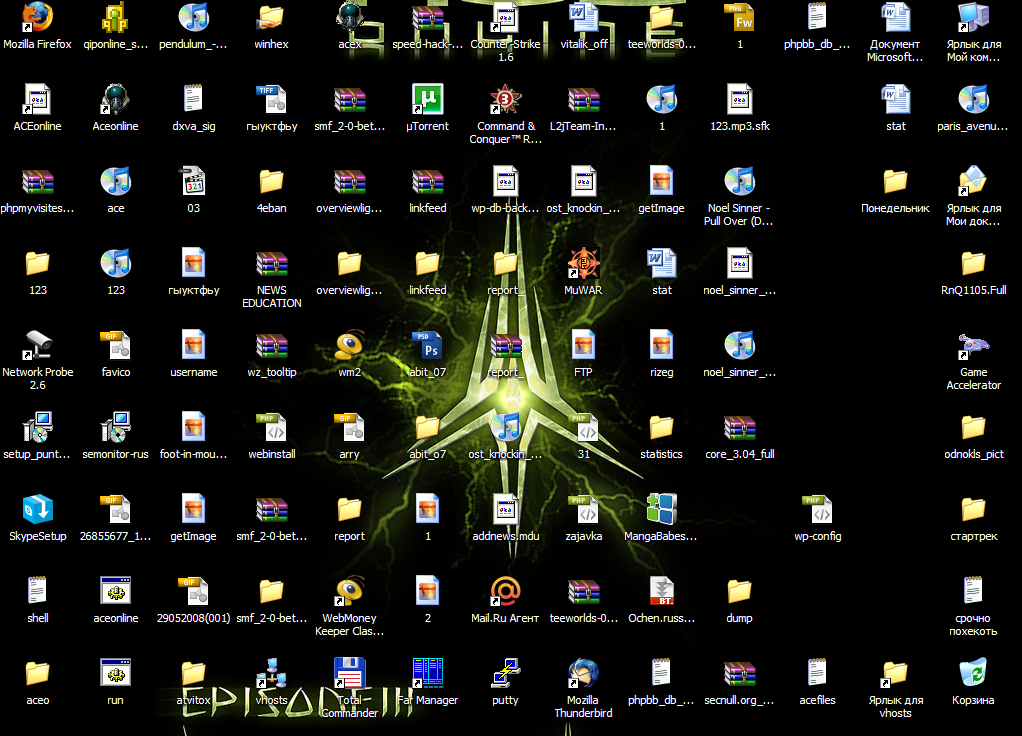This screenshot has height=736, width=1022.
Task: Select the MuWAR game icon
Action: 582,263
